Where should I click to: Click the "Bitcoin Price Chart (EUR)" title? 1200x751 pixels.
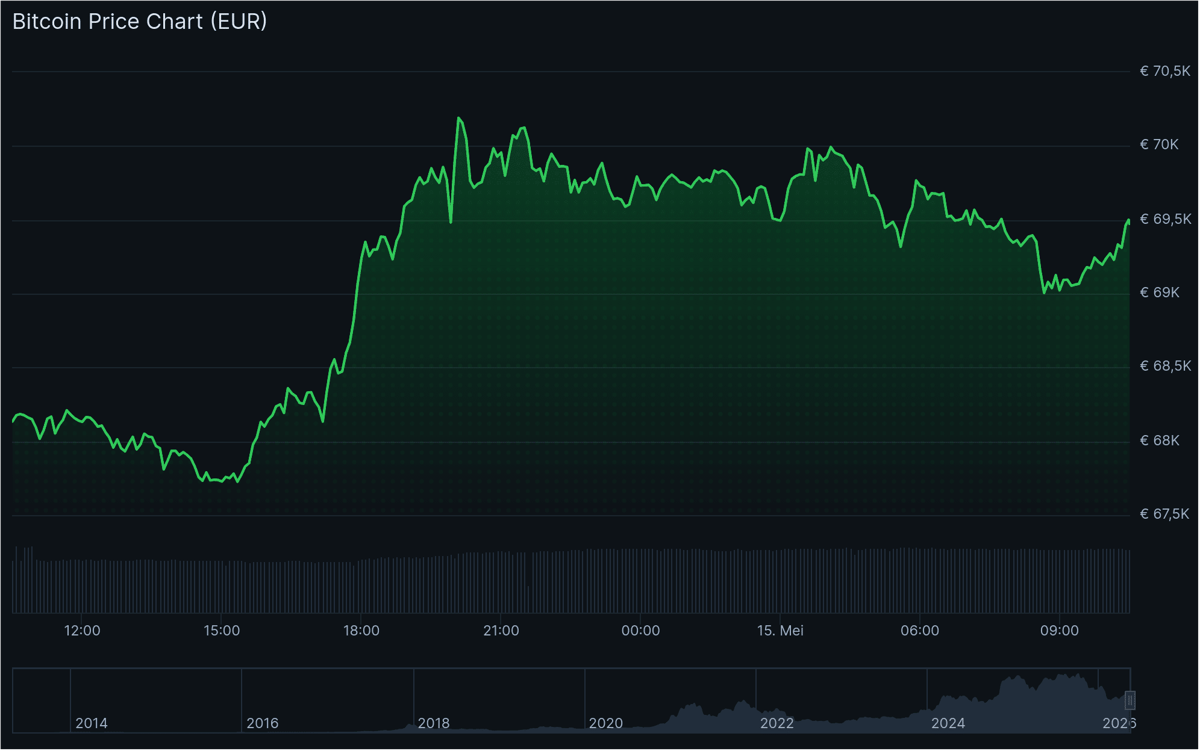coord(140,21)
